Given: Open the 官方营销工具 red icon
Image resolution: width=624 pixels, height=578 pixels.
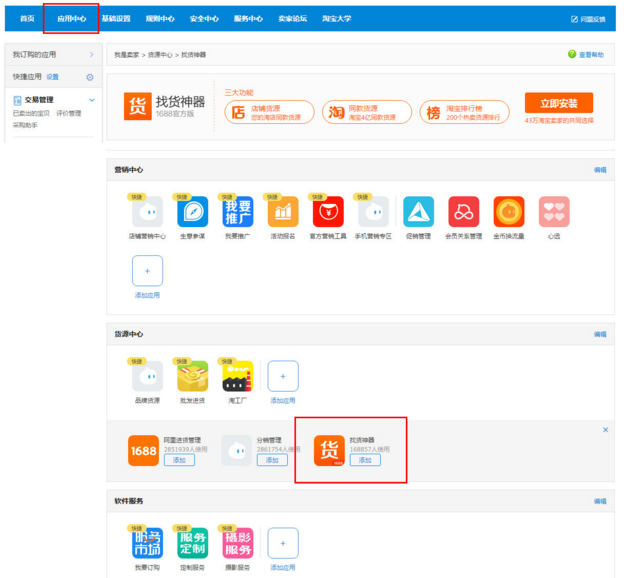Looking at the screenshot, I should [x=328, y=212].
